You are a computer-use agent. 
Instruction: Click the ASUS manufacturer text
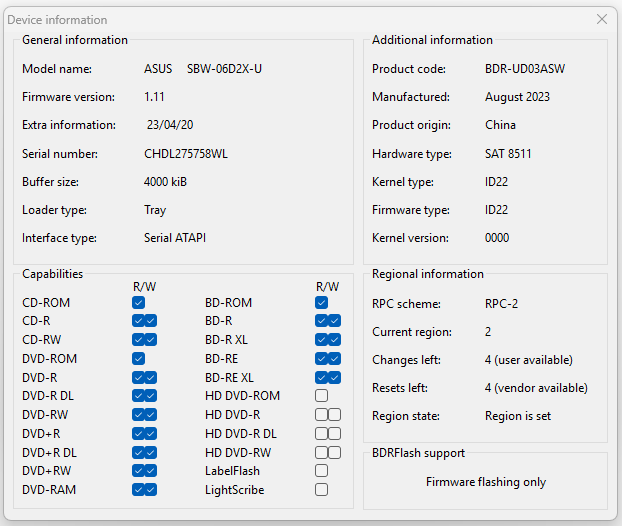coord(158,69)
